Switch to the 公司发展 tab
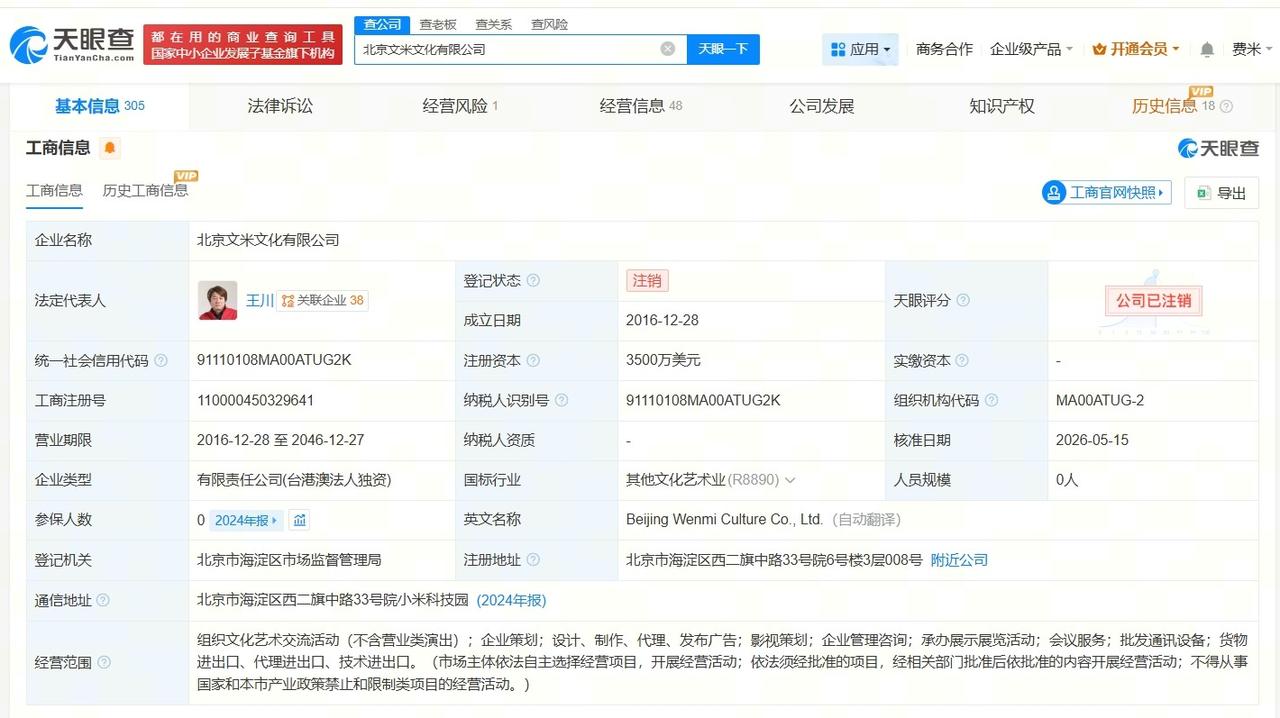This screenshot has height=718, width=1280. [x=822, y=106]
